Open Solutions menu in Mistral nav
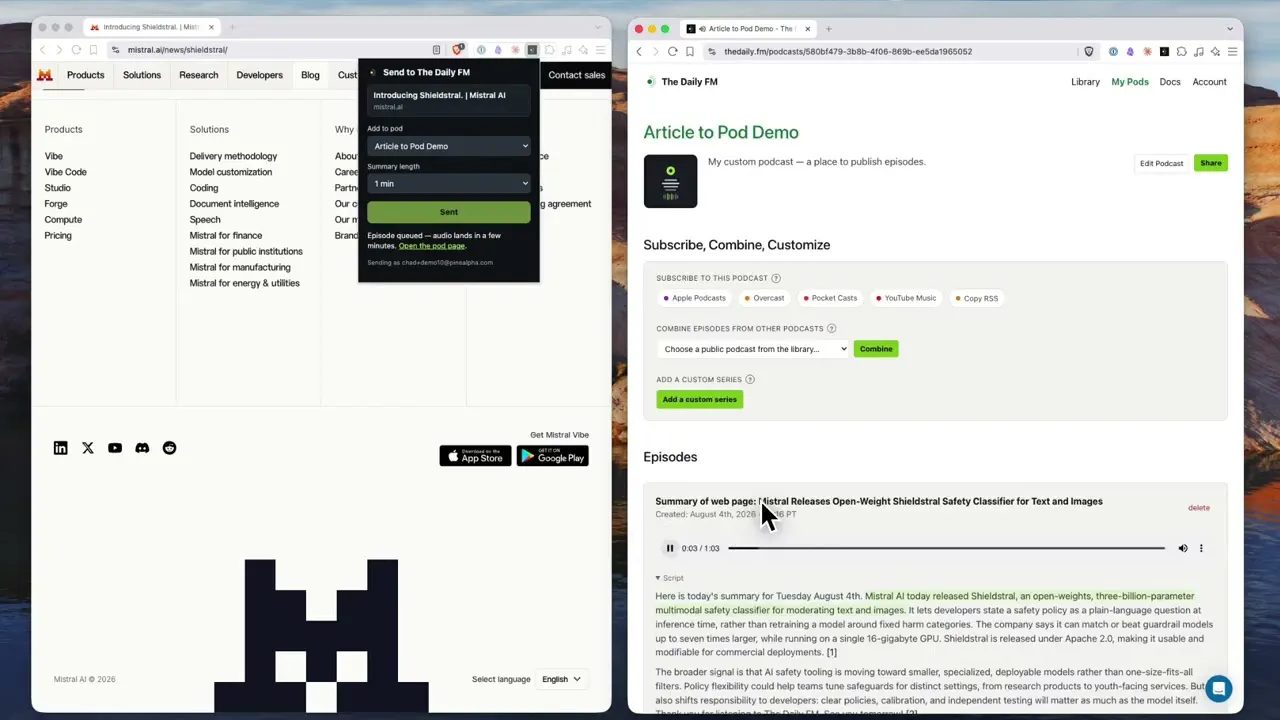This screenshot has height=720, width=1280. pos(142,75)
